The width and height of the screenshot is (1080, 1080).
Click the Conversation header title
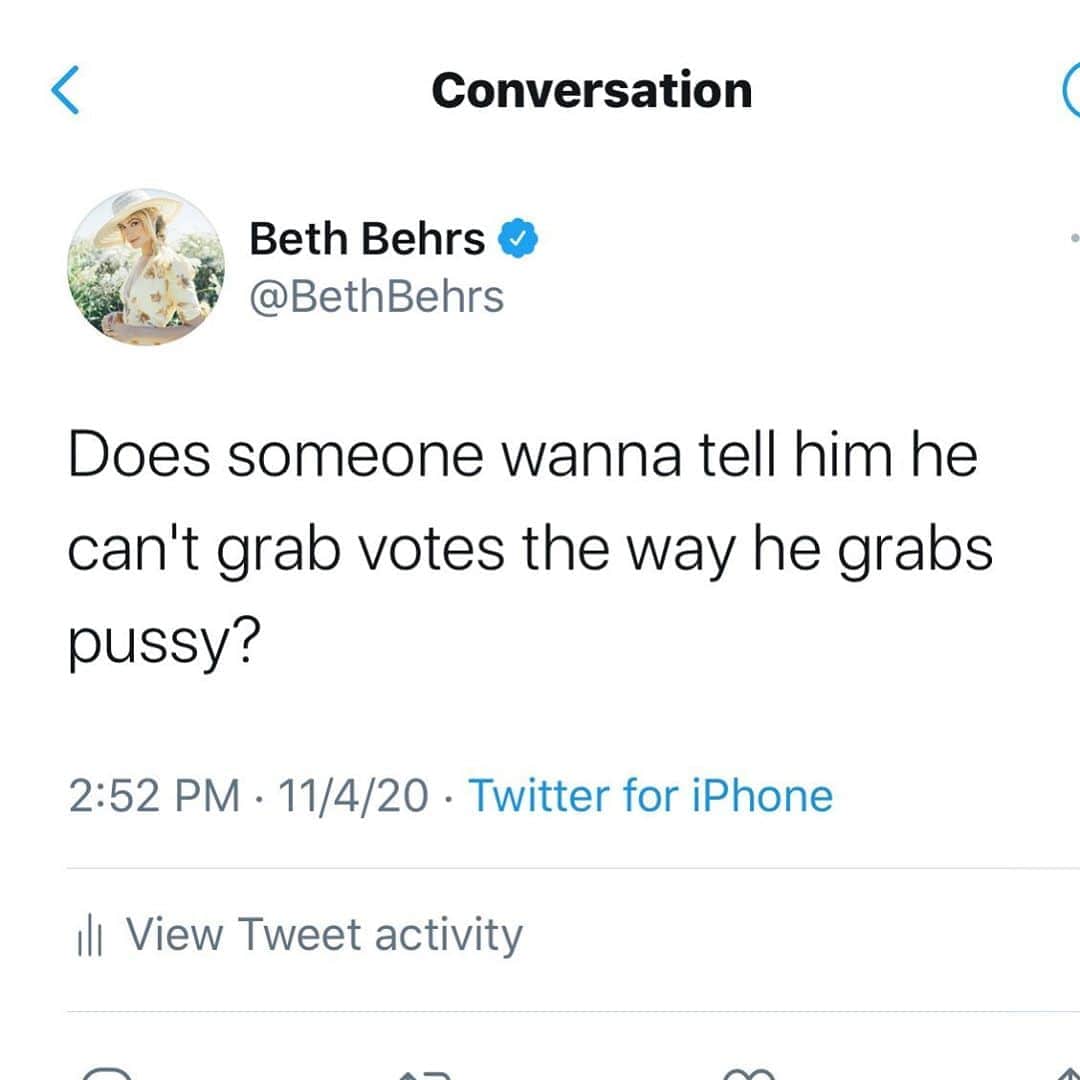point(592,90)
